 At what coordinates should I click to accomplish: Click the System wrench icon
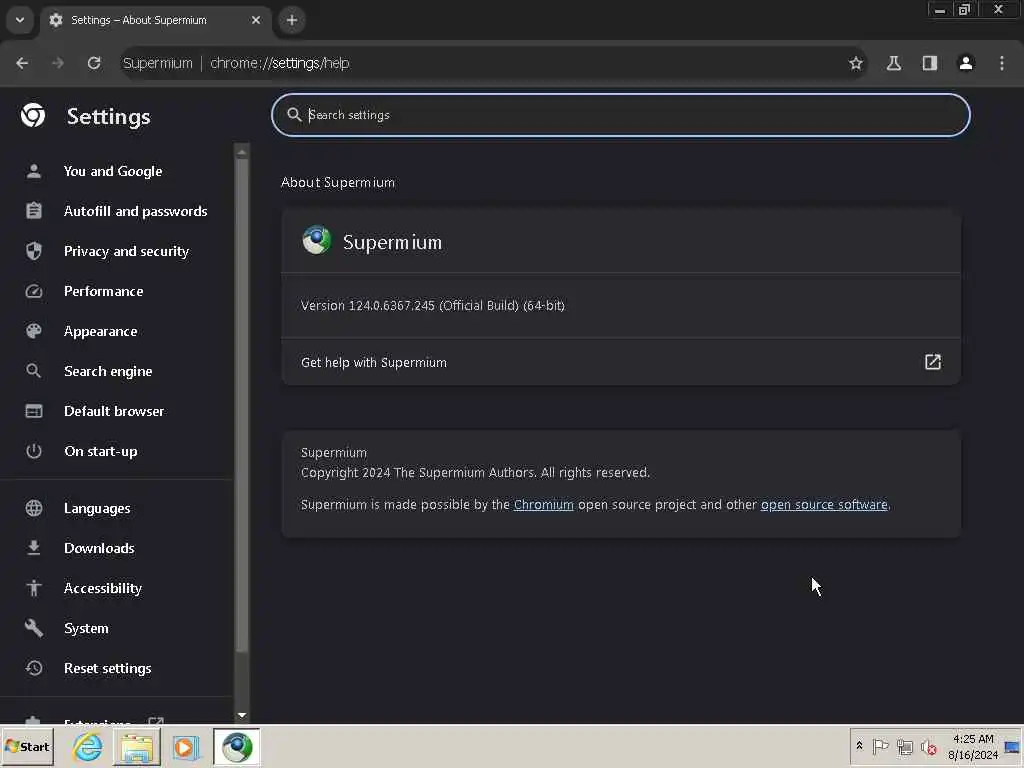(34, 628)
